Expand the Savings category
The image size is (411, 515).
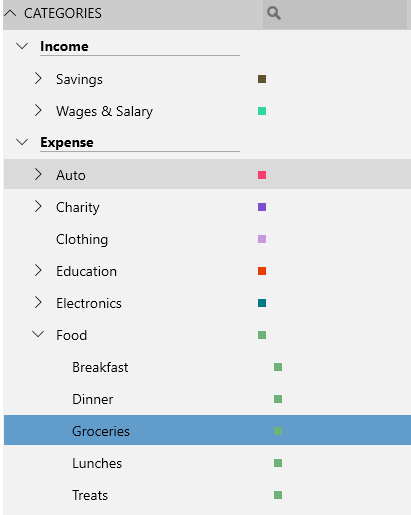pos(38,79)
